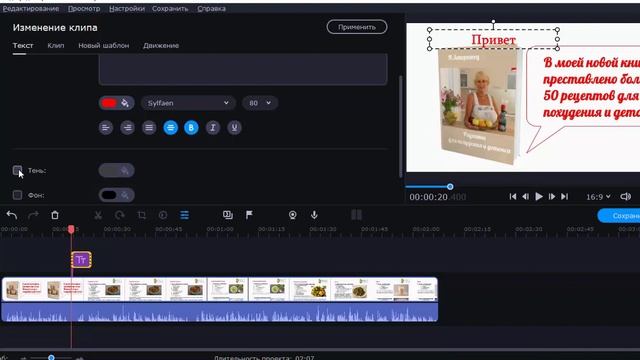Click the timeline zoom slider handle

coord(51,358)
